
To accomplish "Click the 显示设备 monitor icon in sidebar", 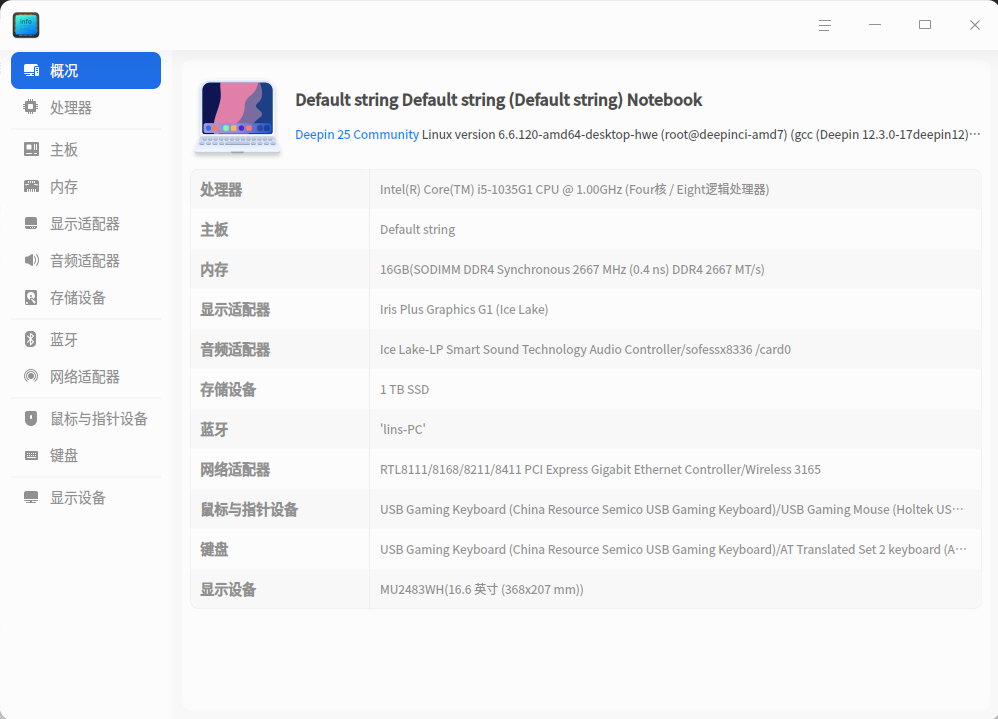I will tap(31, 498).
